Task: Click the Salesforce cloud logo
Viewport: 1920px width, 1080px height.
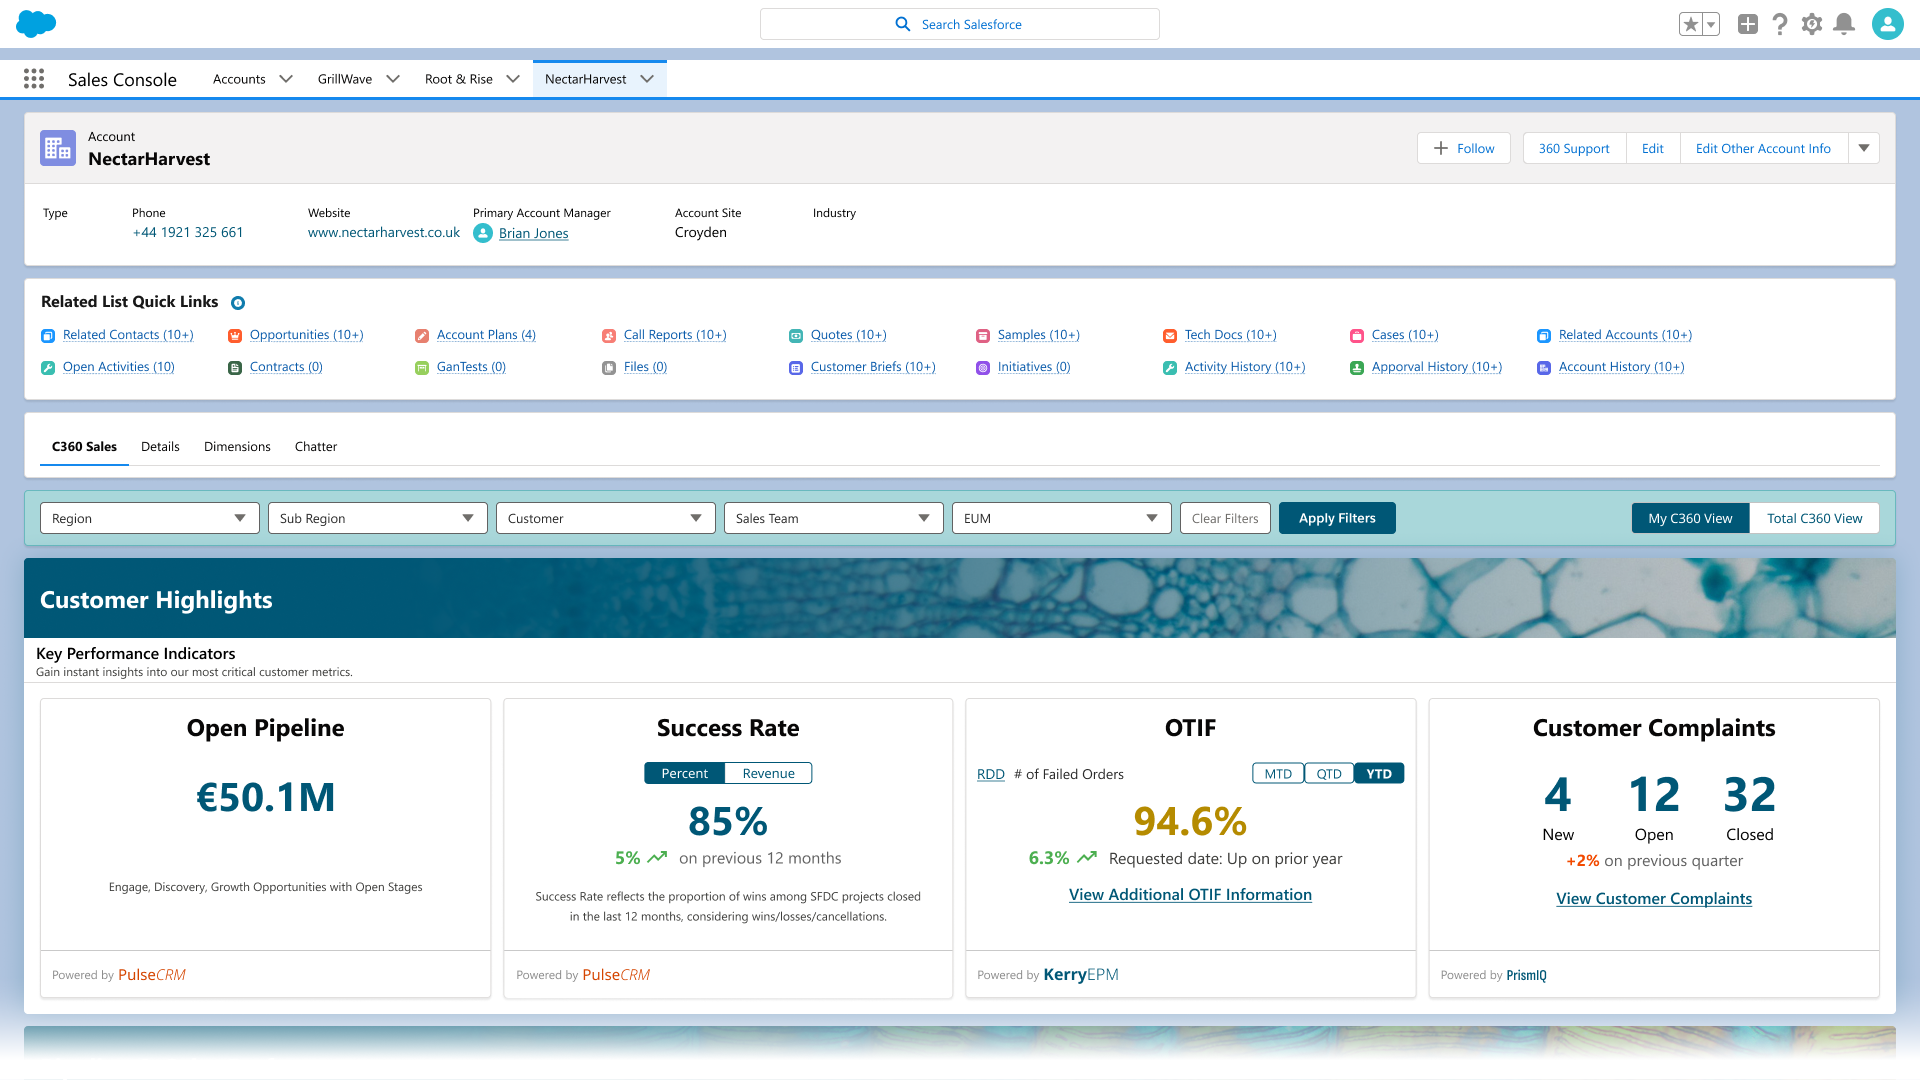Action: point(36,23)
